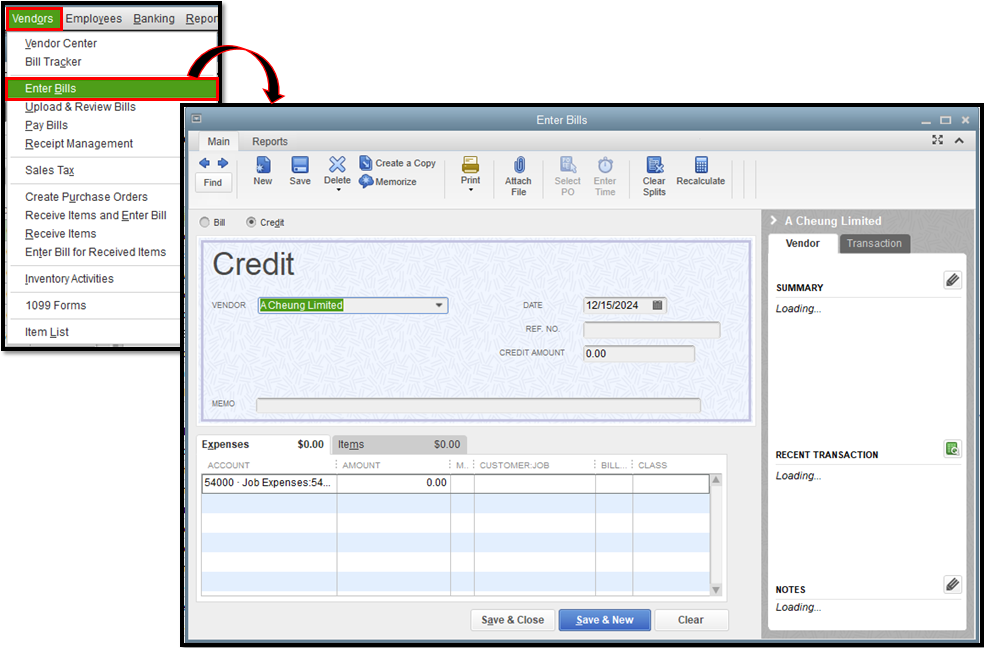Click the expense amount cell 0.00
The height and width of the screenshot is (648, 984).
click(393, 483)
